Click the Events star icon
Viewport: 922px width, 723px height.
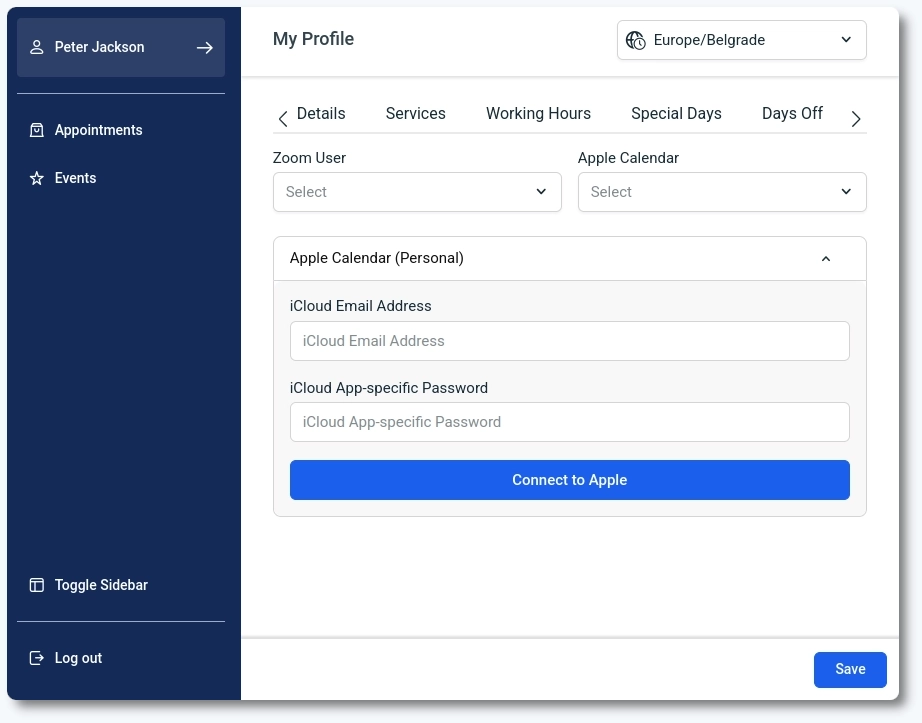point(37,178)
